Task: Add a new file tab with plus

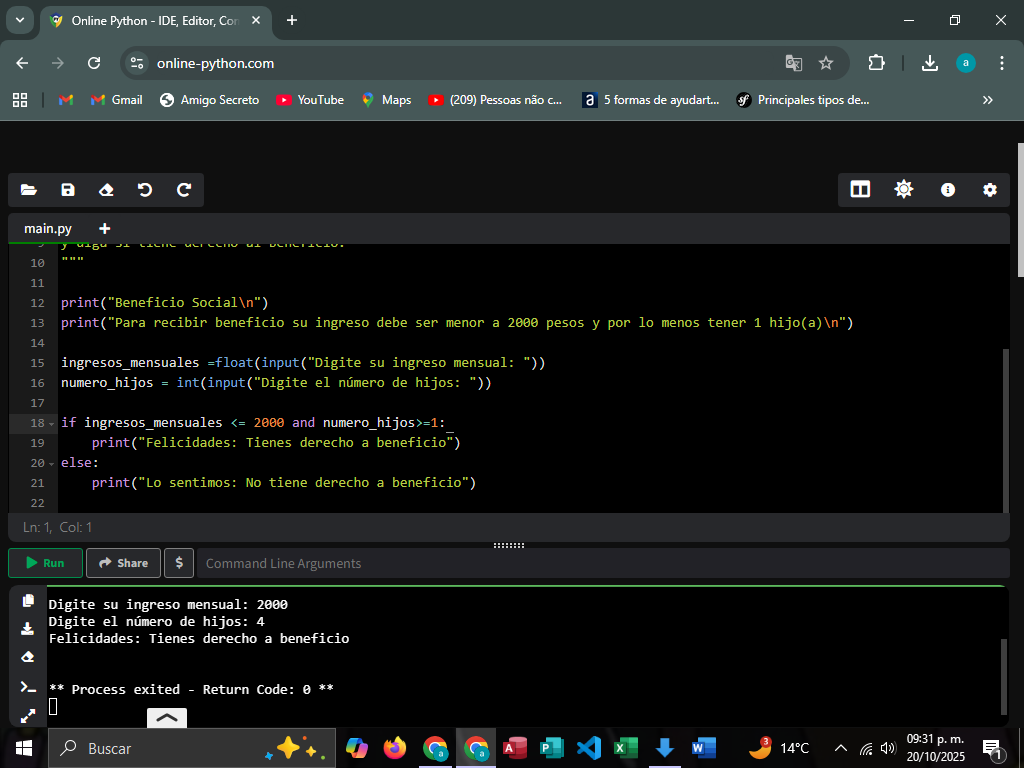Action: 105,228
